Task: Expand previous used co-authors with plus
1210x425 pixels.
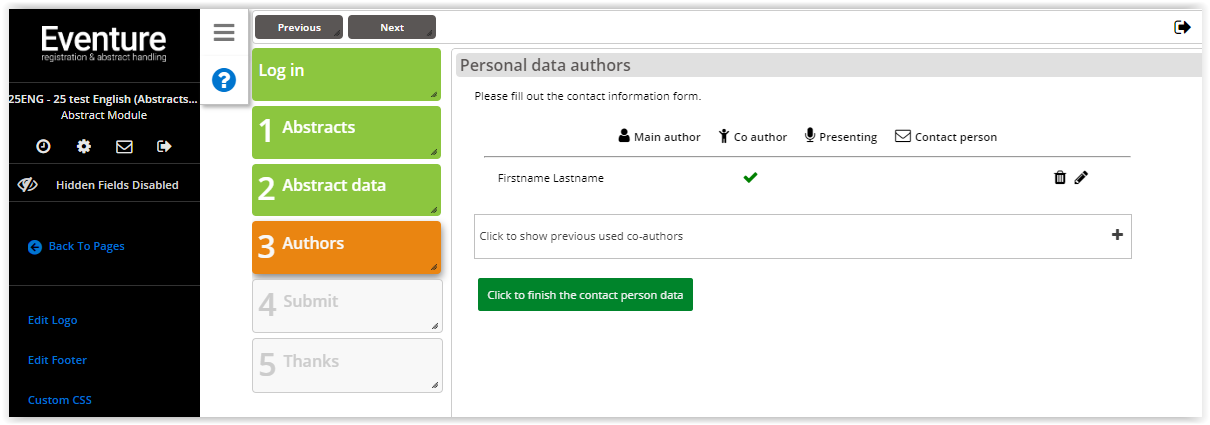Action: [x=1117, y=235]
